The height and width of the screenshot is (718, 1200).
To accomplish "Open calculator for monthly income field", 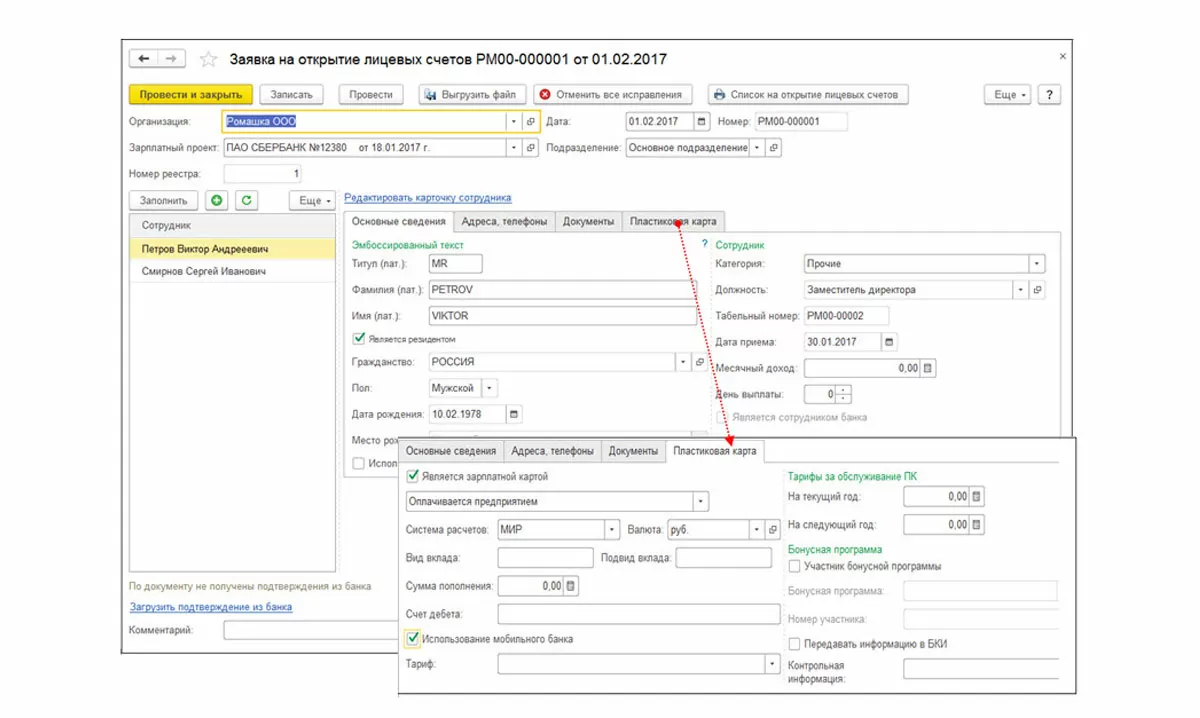I will pyautogui.click(x=928, y=368).
